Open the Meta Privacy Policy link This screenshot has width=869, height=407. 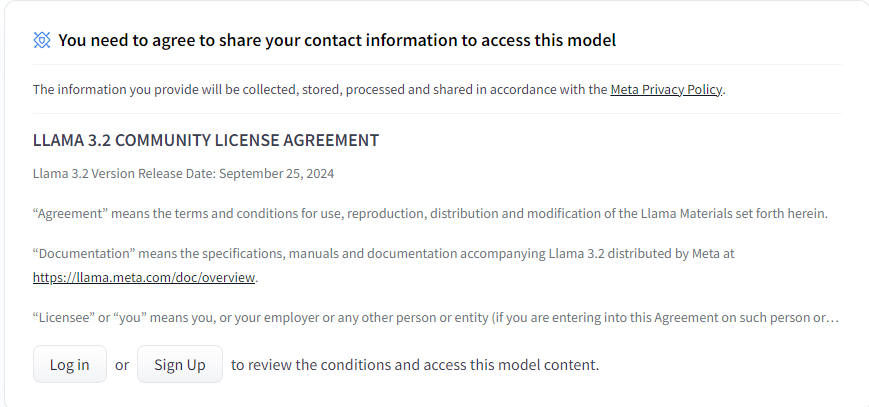[x=666, y=90]
